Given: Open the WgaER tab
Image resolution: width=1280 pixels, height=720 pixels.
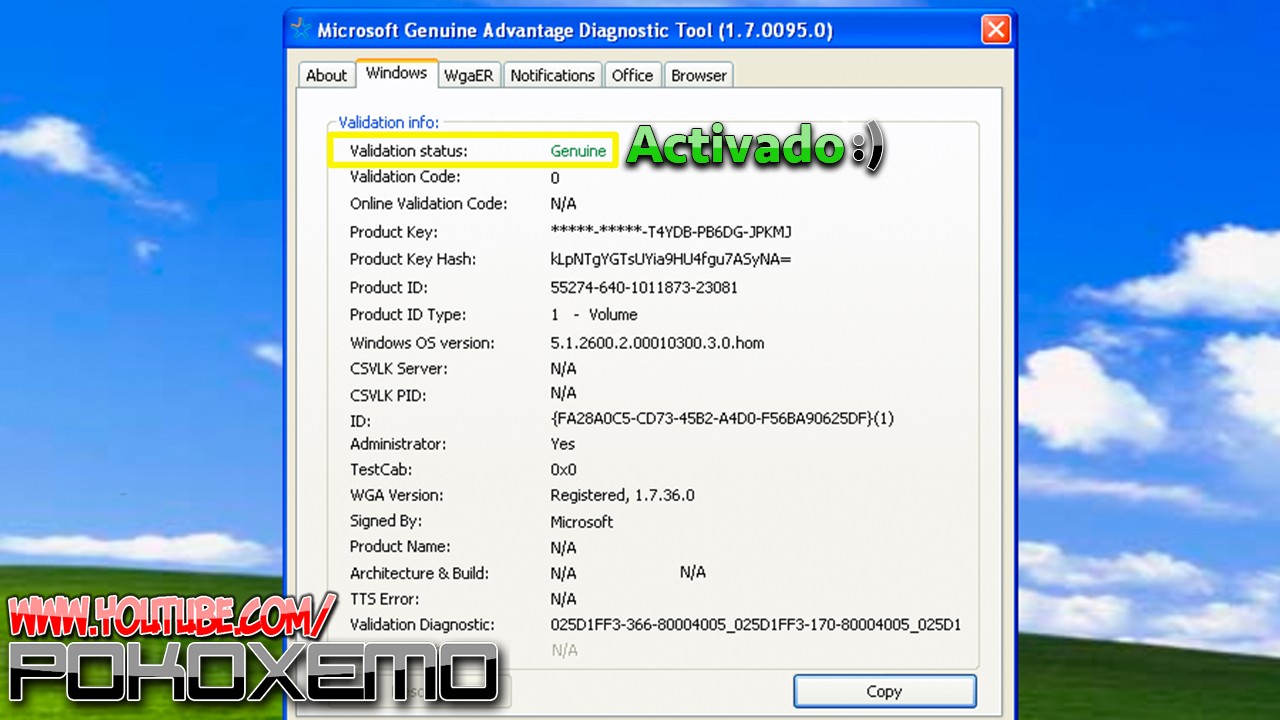Looking at the screenshot, I should click(469, 75).
